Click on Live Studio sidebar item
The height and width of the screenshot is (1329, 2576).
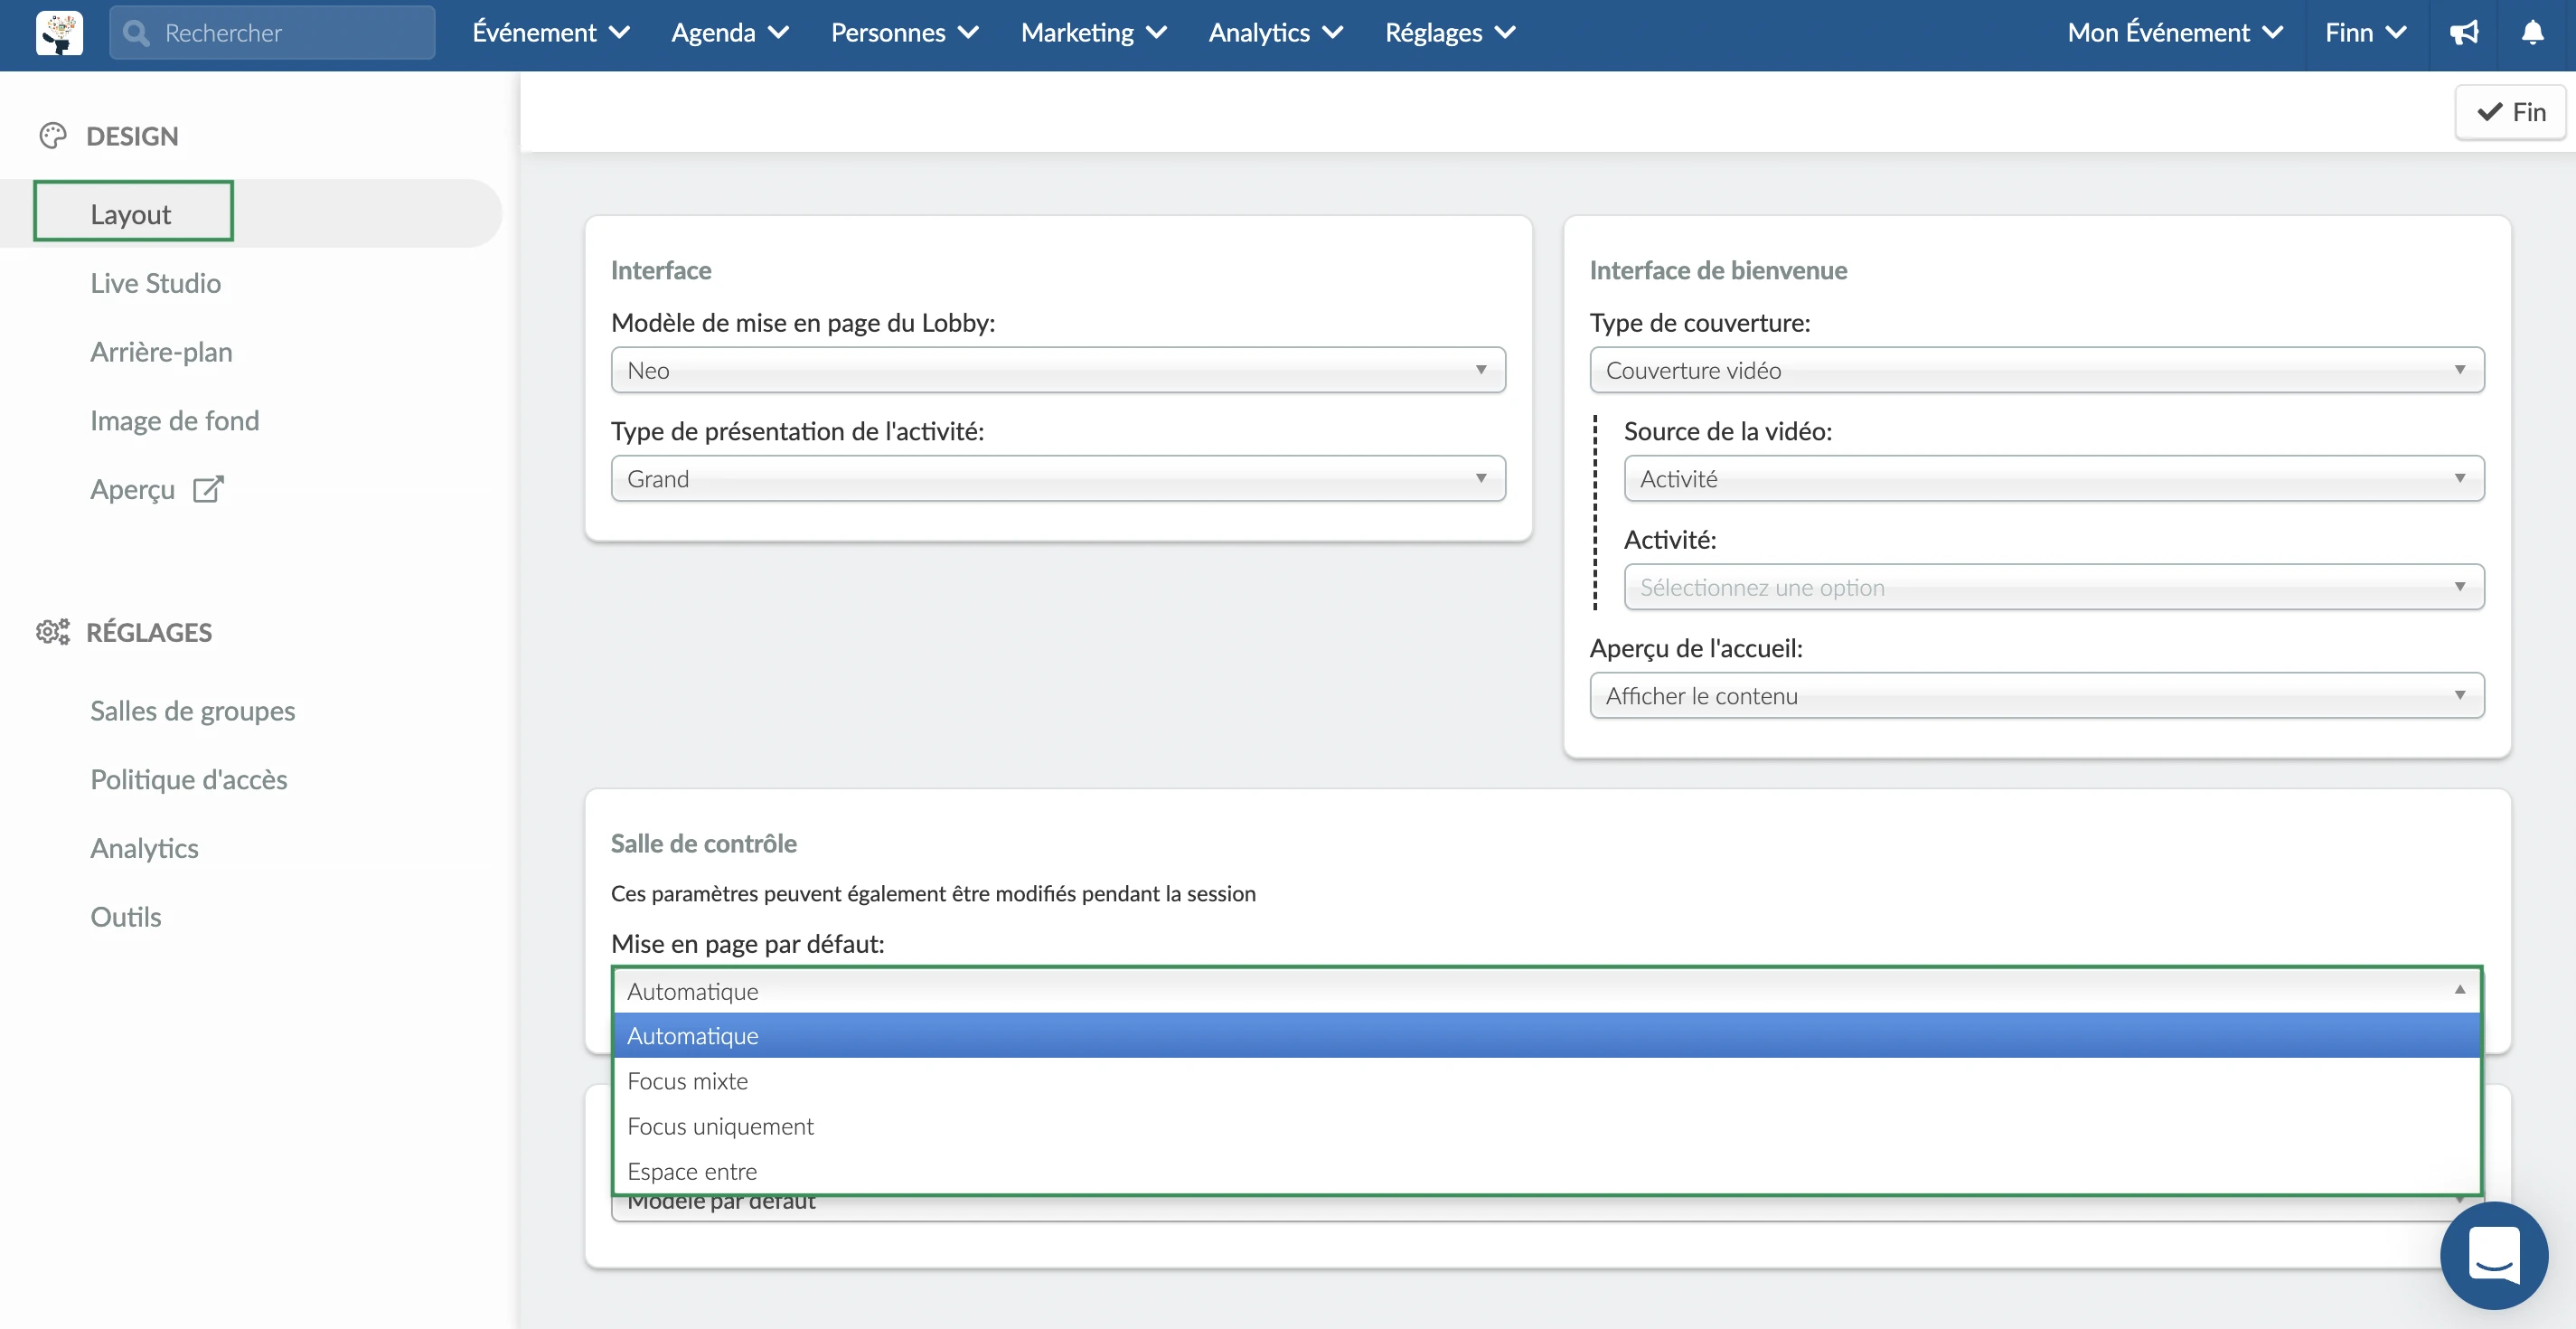[155, 281]
